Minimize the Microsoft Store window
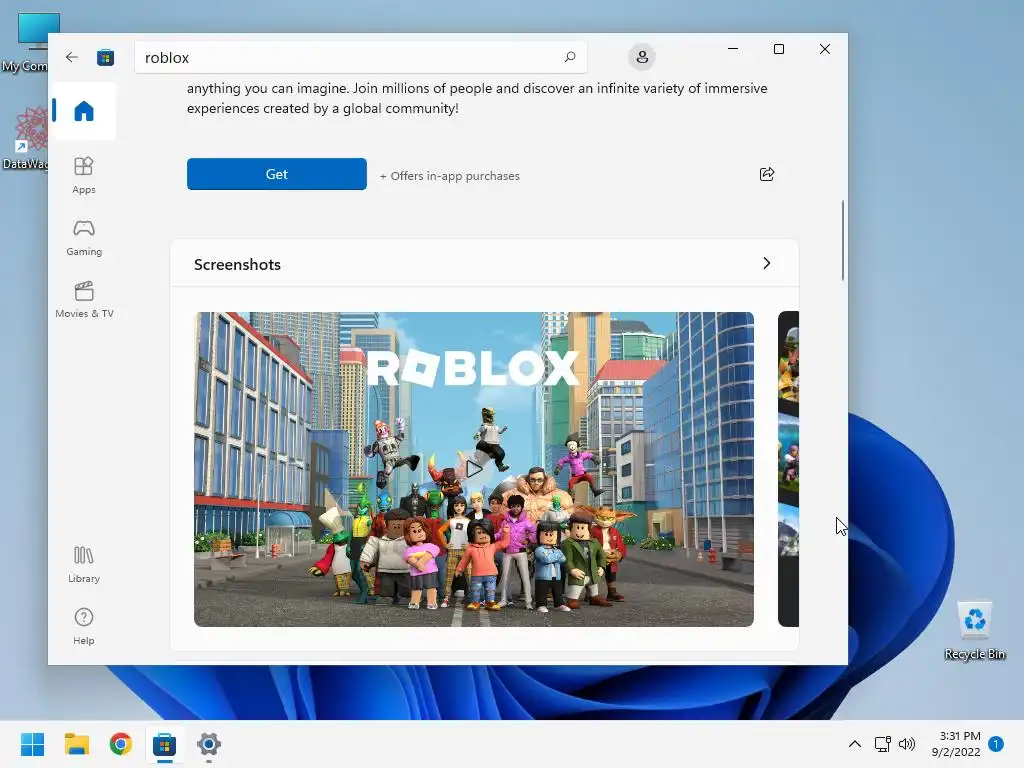This screenshot has width=1024, height=768. (733, 49)
